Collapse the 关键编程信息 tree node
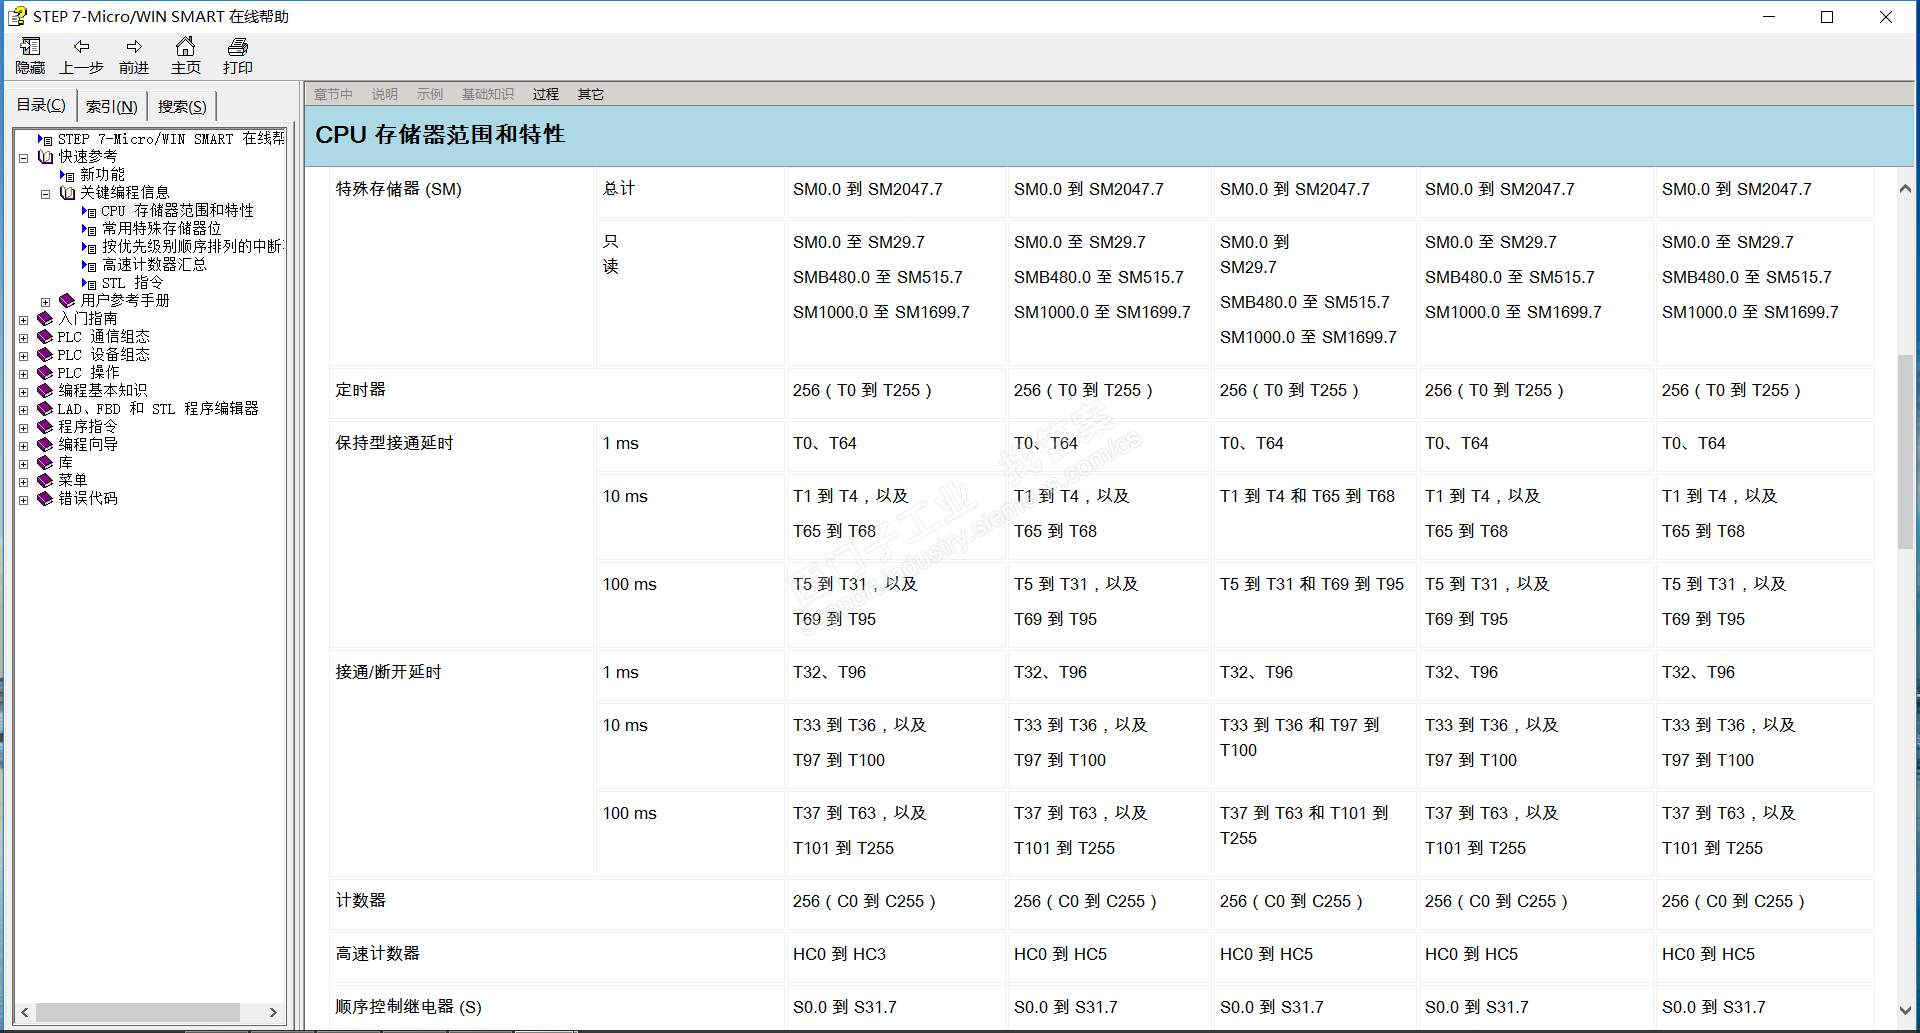 tap(45, 194)
